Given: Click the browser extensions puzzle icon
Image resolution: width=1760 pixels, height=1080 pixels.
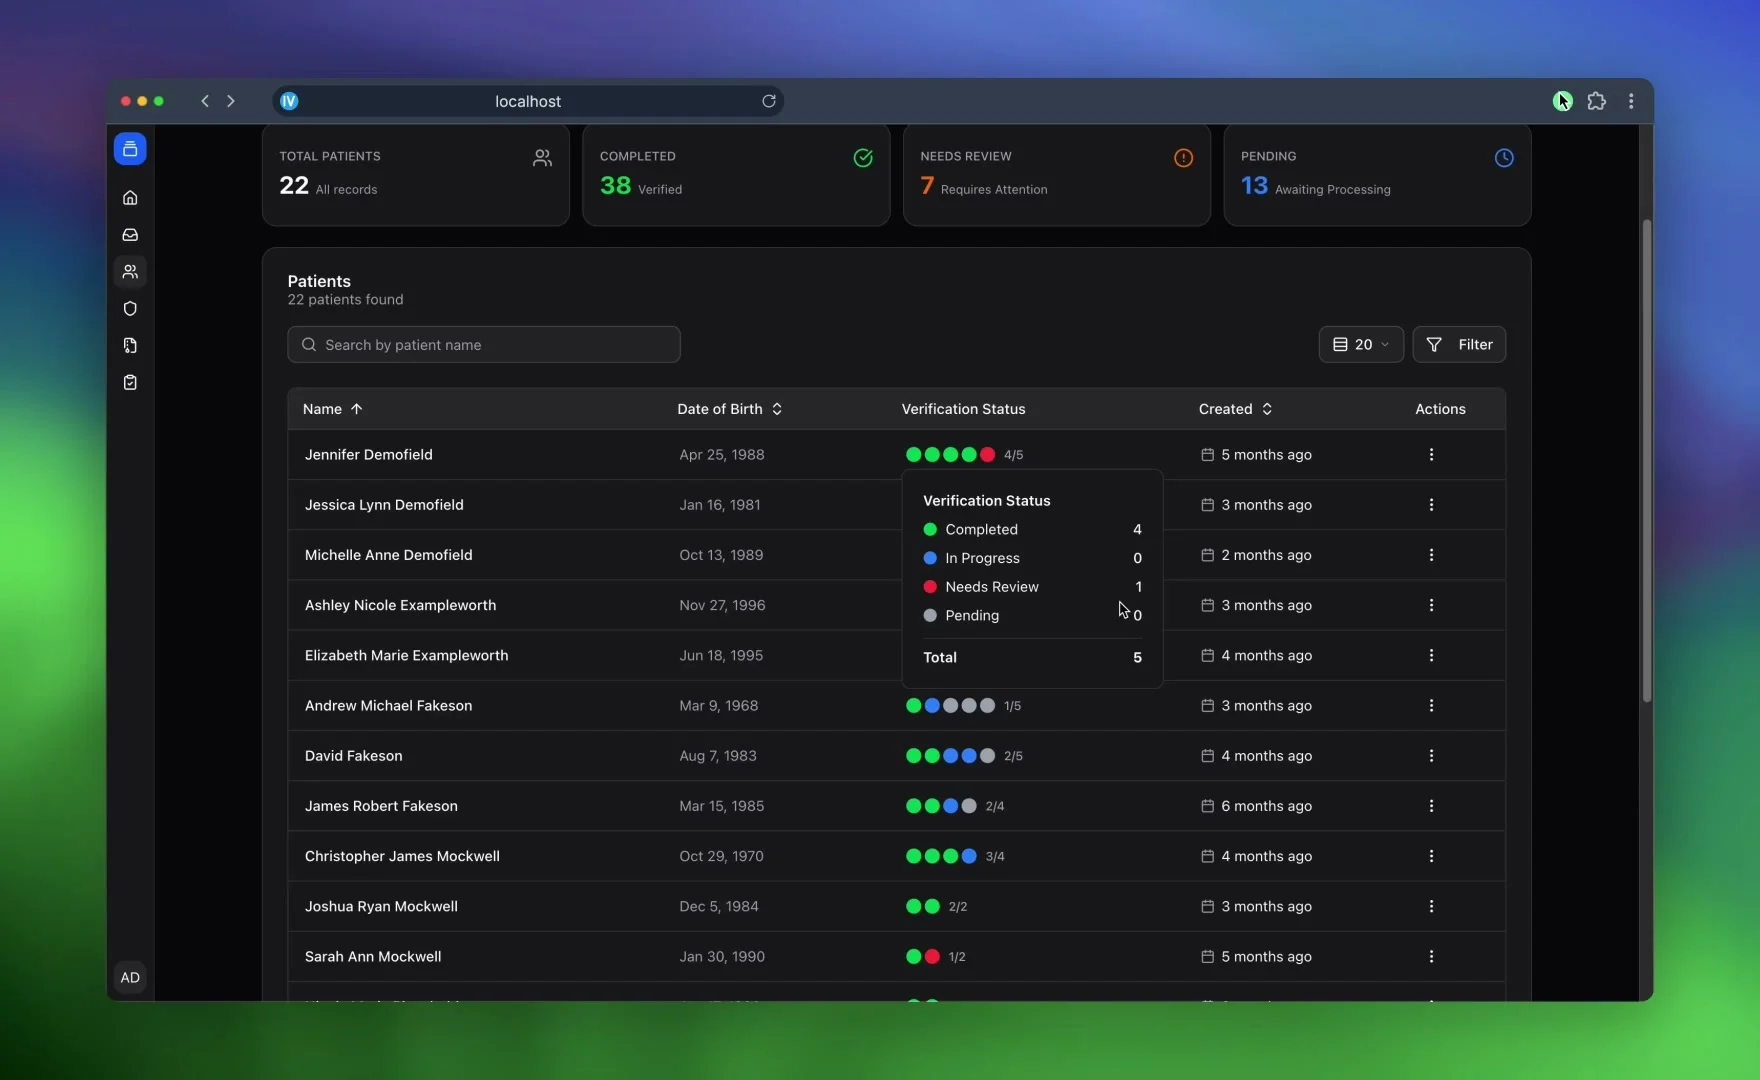Looking at the screenshot, I should click(x=1596, y=101).
